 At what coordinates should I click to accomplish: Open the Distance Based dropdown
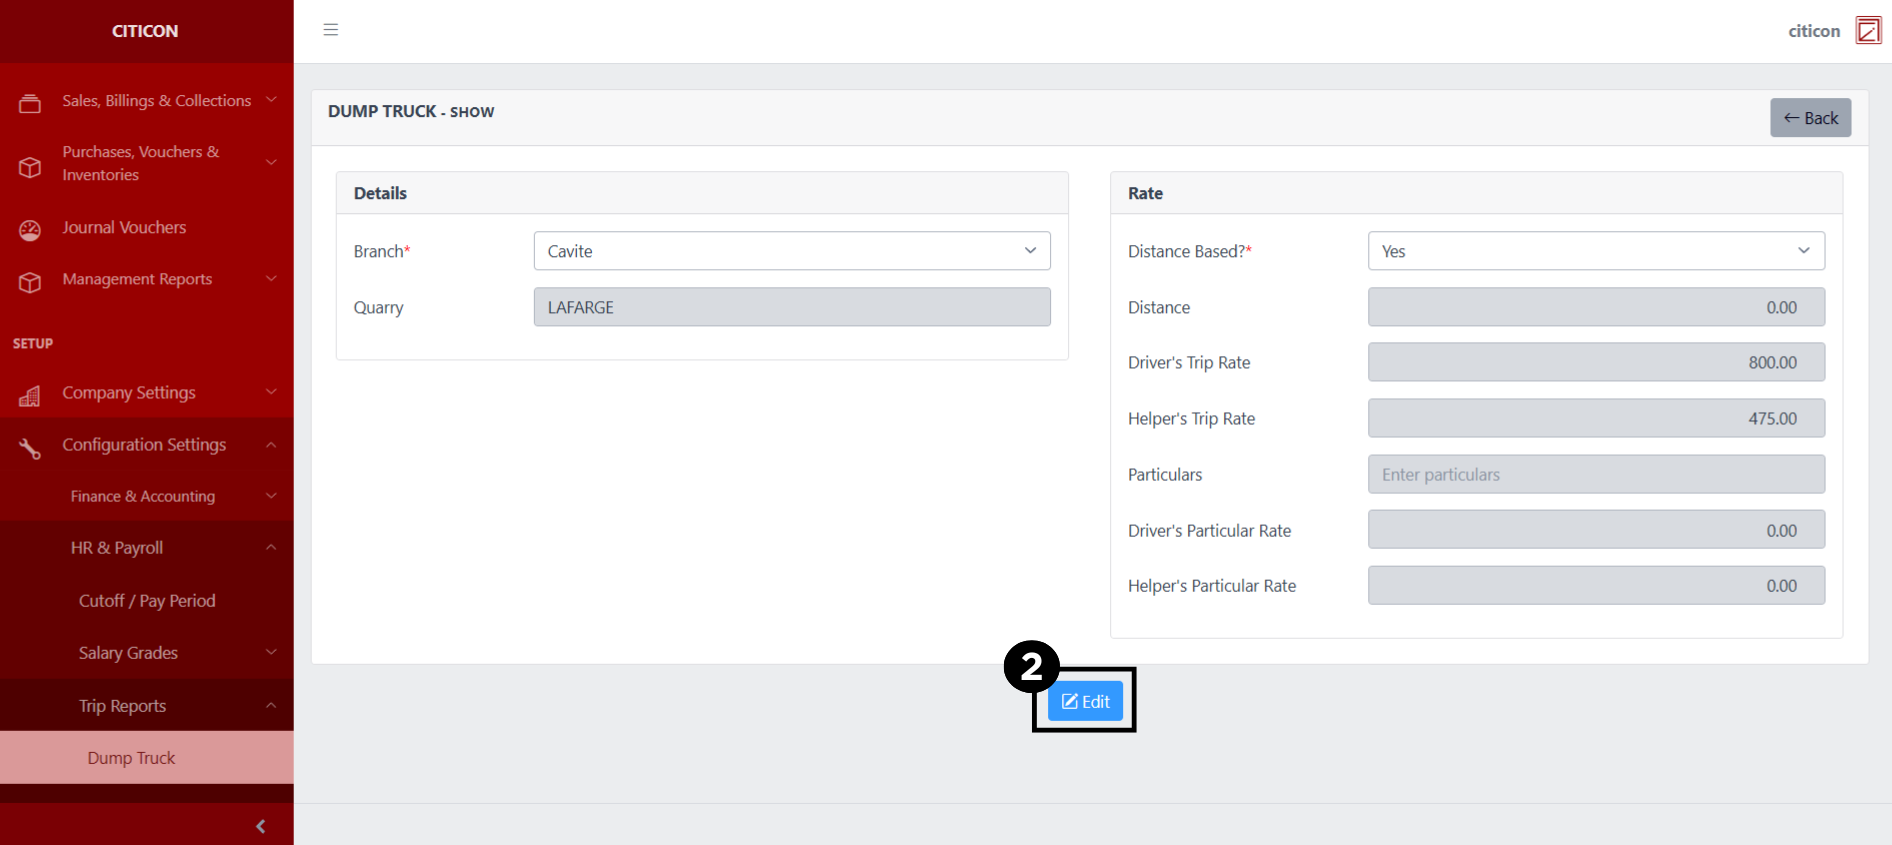(1595, 251)
